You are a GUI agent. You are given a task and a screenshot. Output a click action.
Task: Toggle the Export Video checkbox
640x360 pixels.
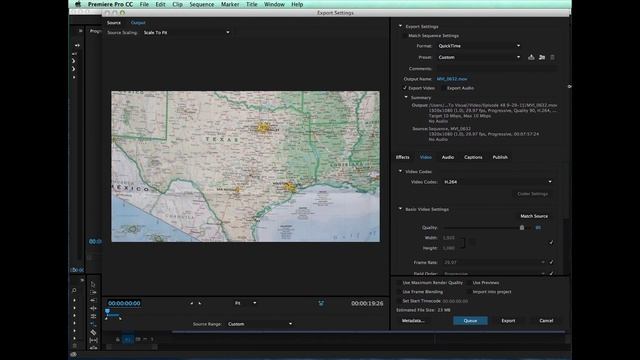(x=404, y=88)
